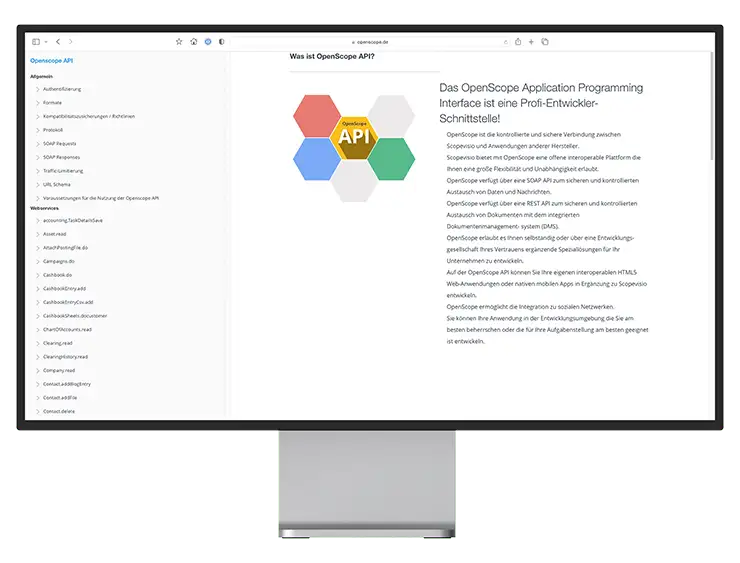Click the half-shaded privacy shield icon
This screenshot has width=740, height=563.
221,42
